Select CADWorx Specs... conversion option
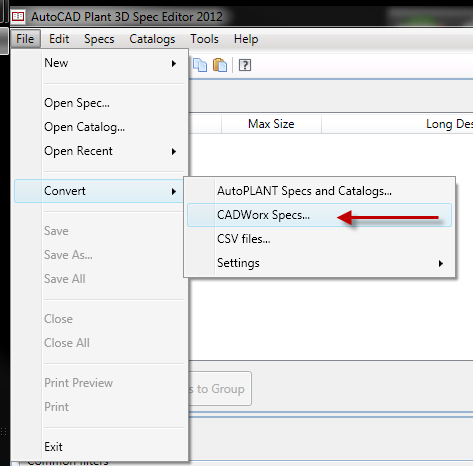Screen dimensions: 473x466 coord(320,215)
